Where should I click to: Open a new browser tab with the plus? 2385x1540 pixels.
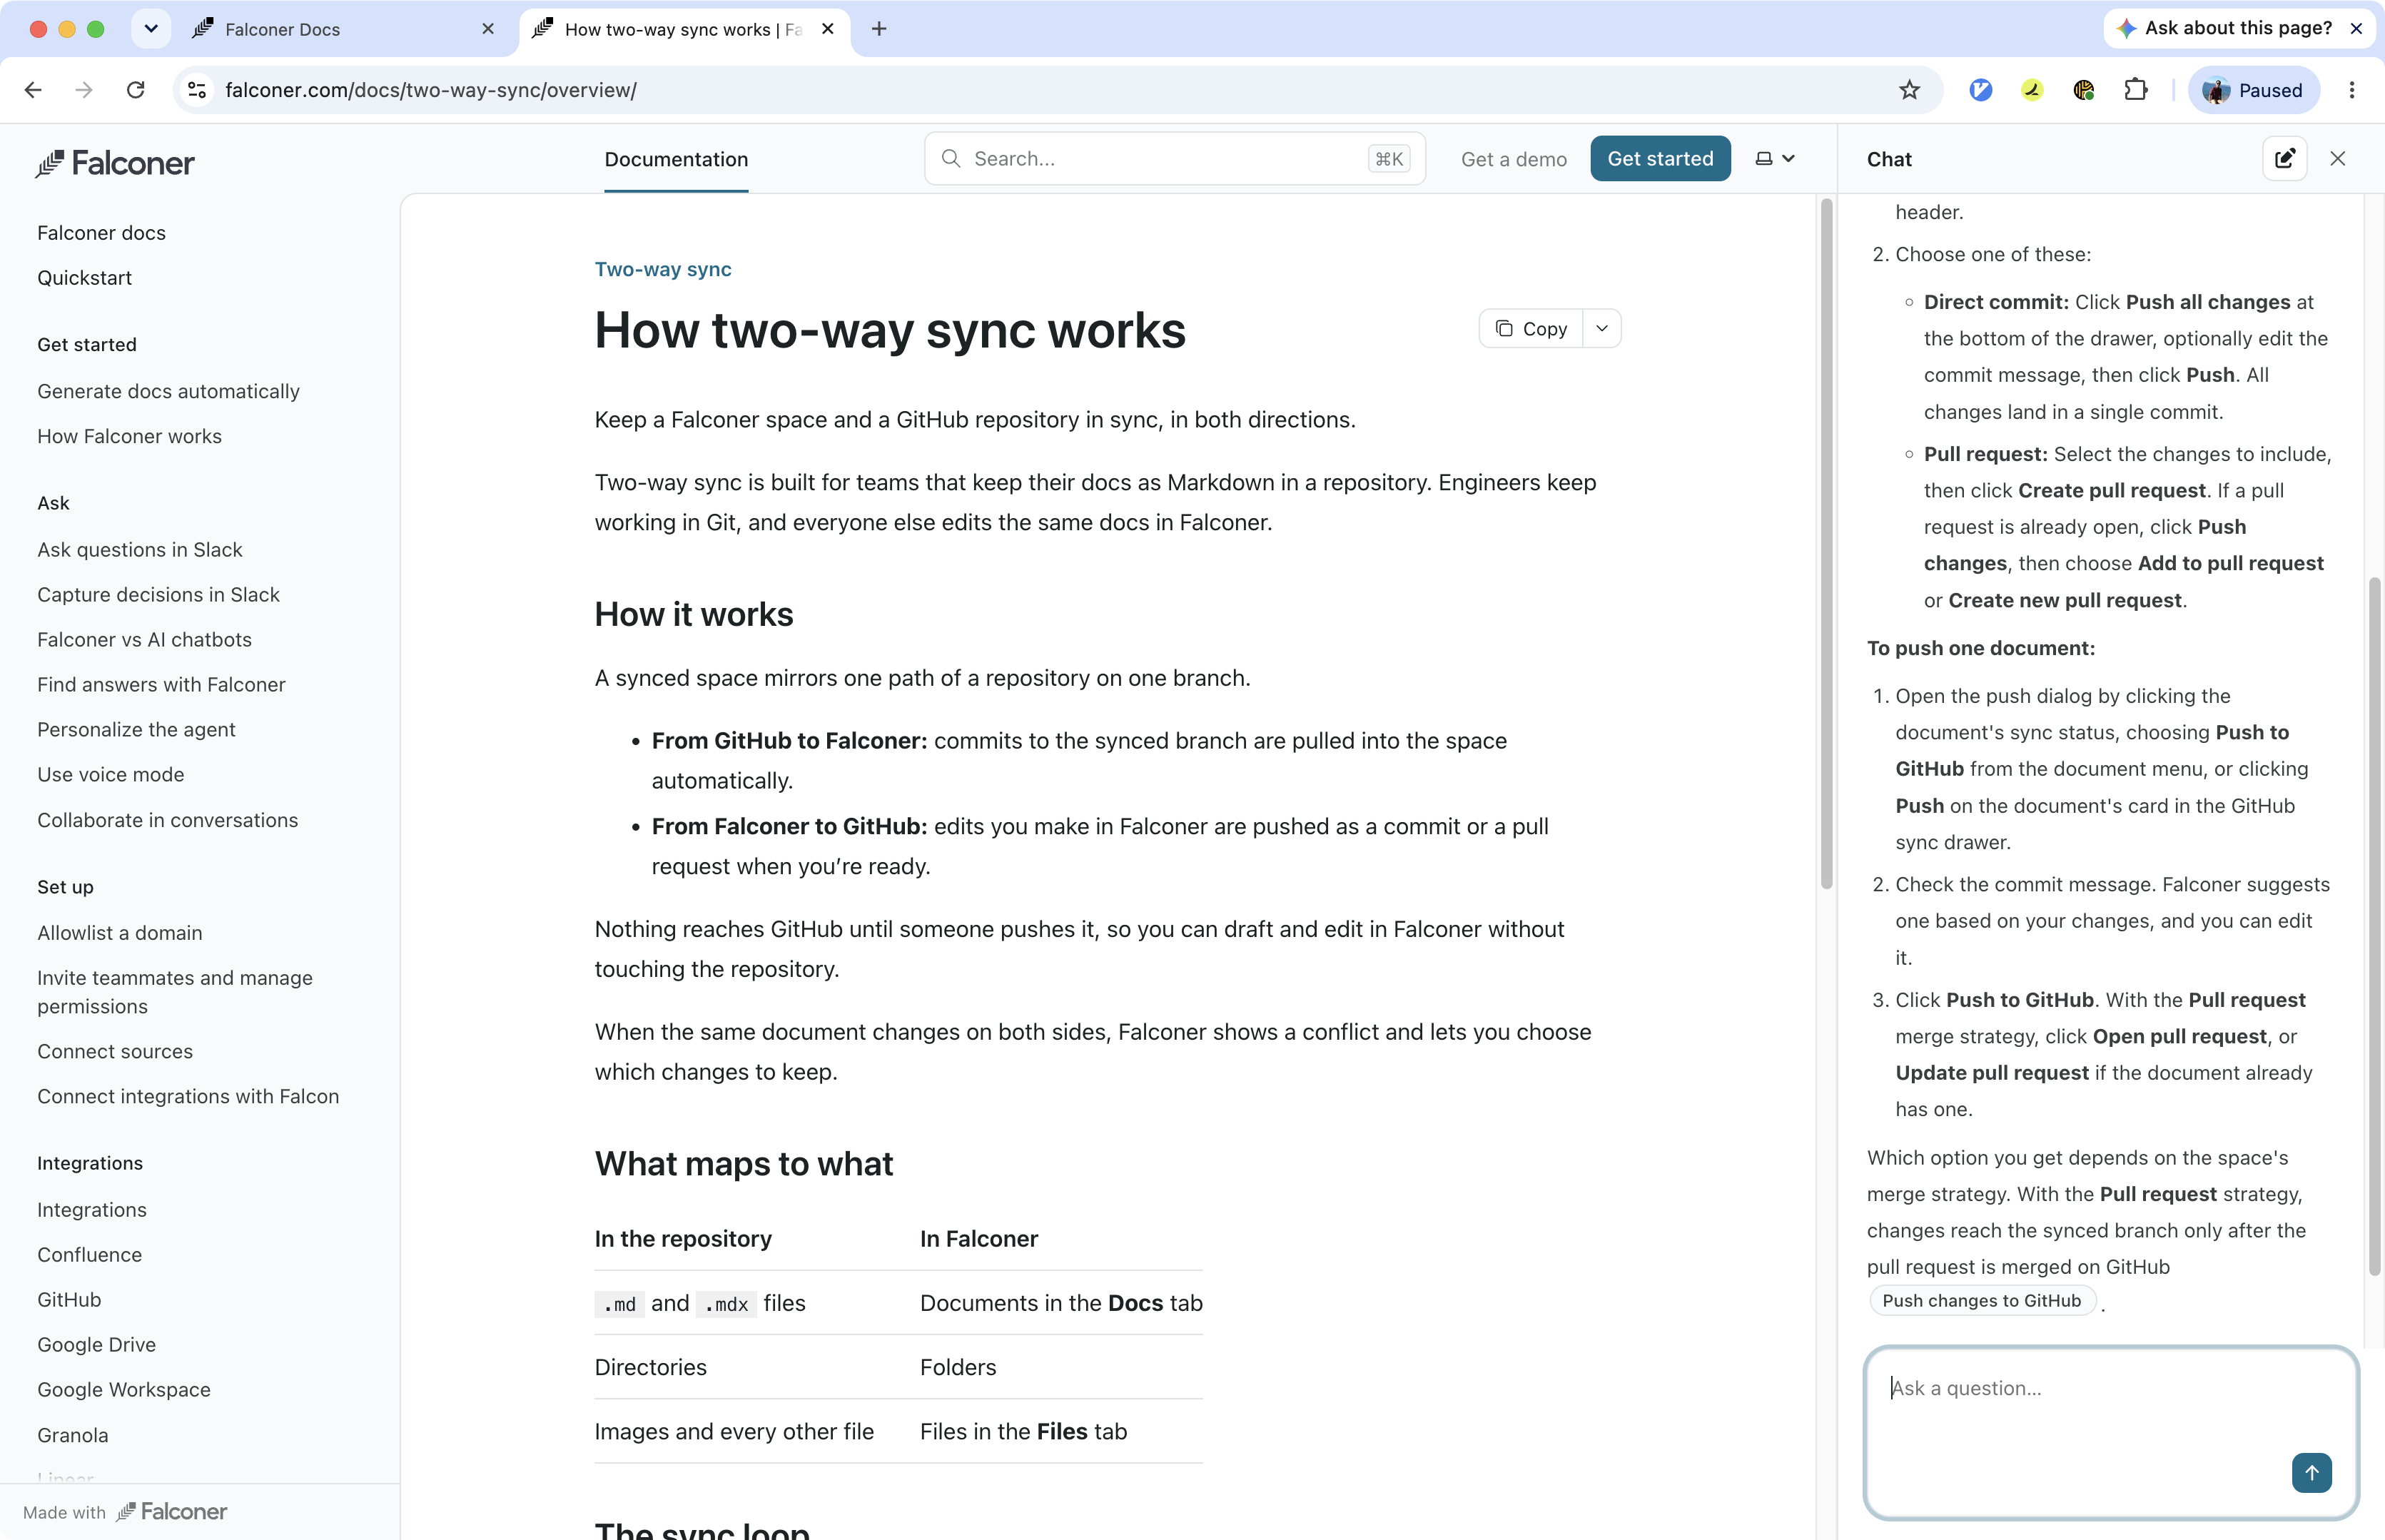click(878, 29)
